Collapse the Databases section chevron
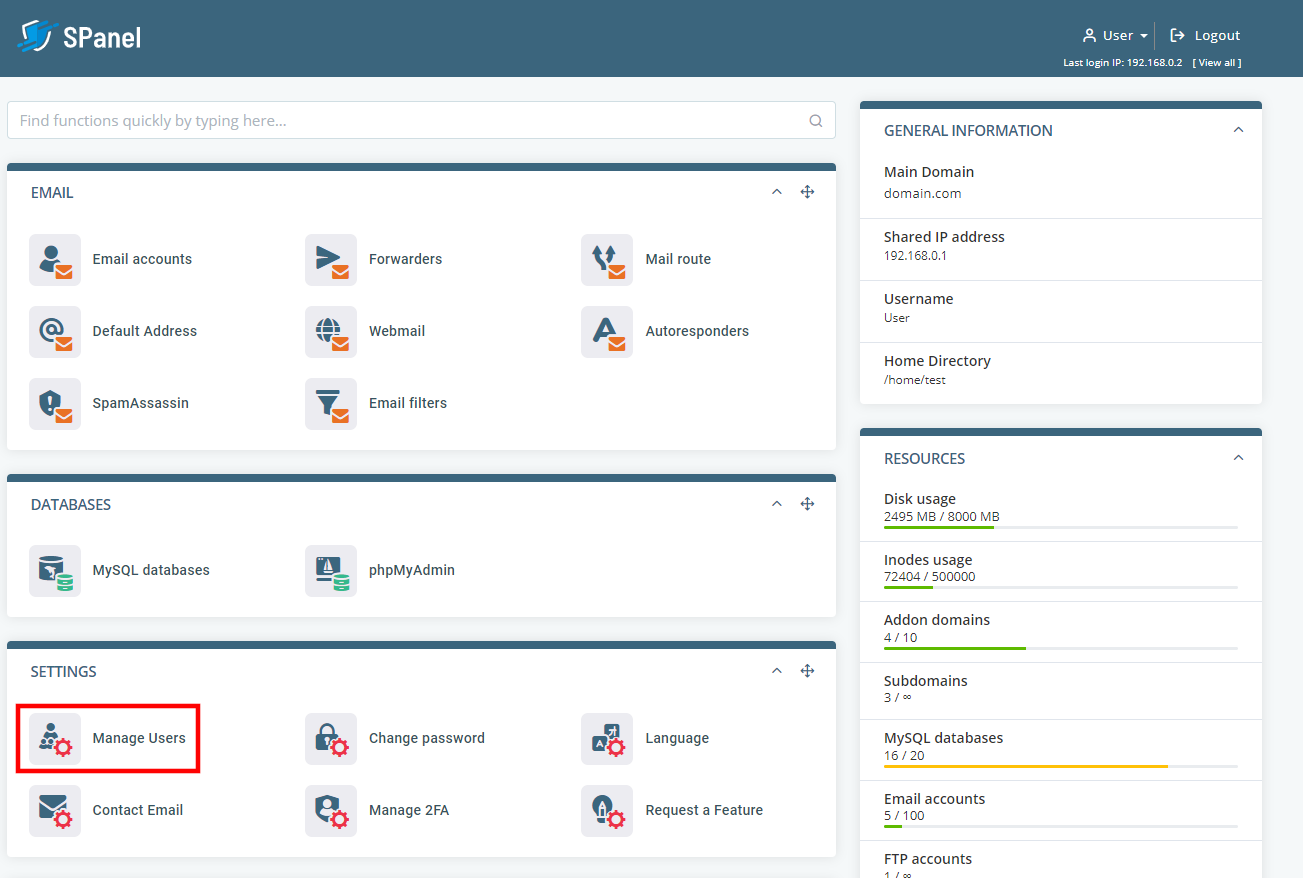Image resolution: width=1303 pixels, height=878 pixels. (x=777, y=504)
